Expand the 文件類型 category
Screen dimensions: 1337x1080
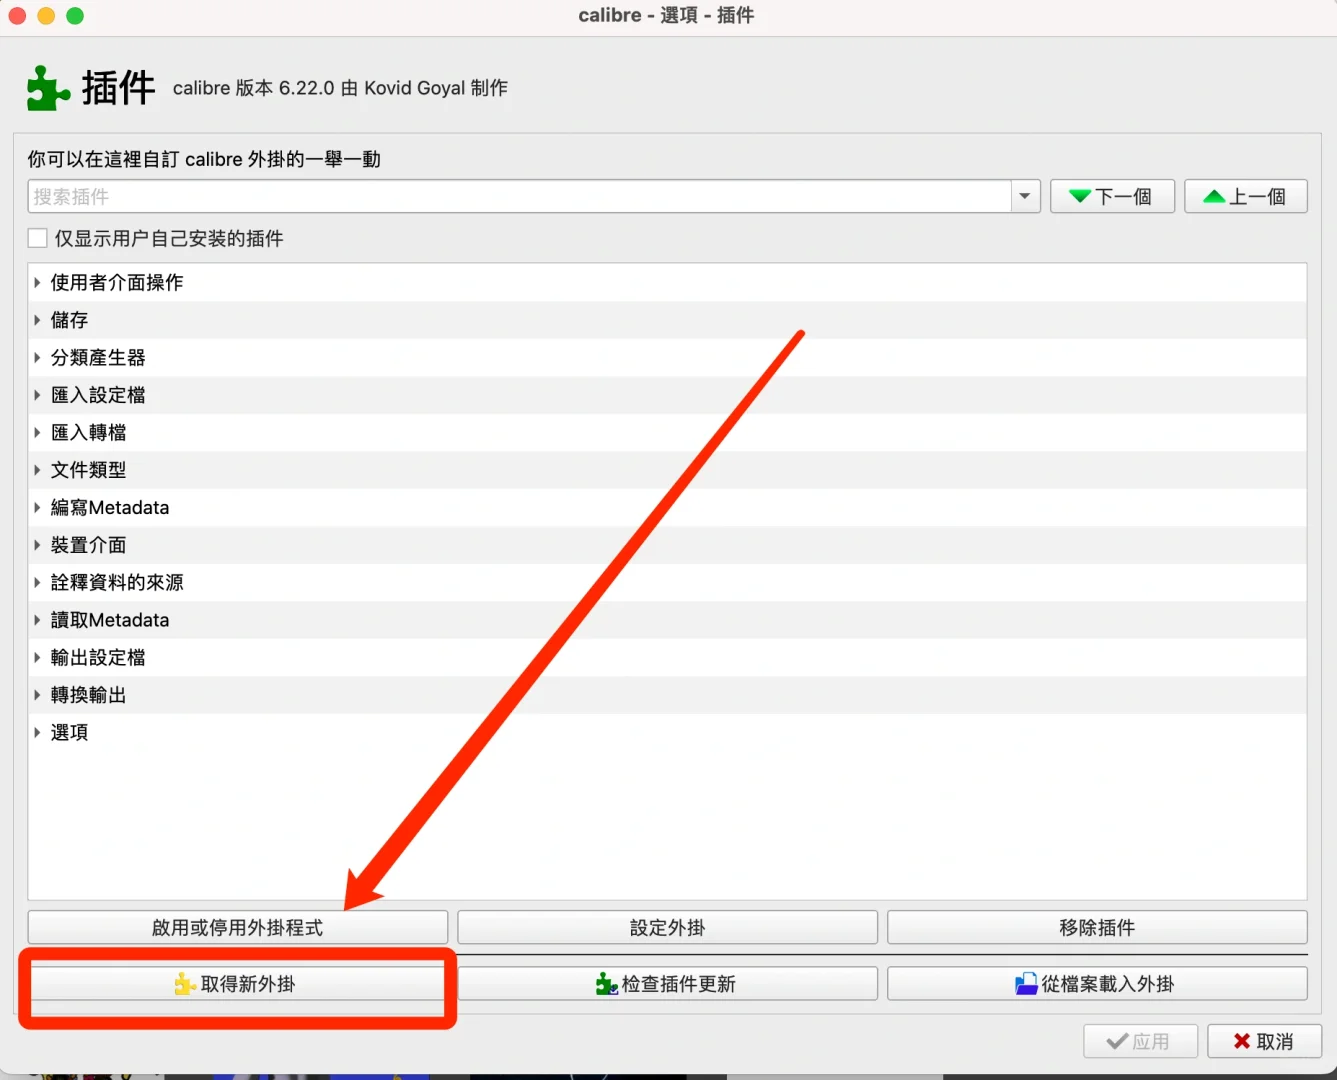click(37, 470)
